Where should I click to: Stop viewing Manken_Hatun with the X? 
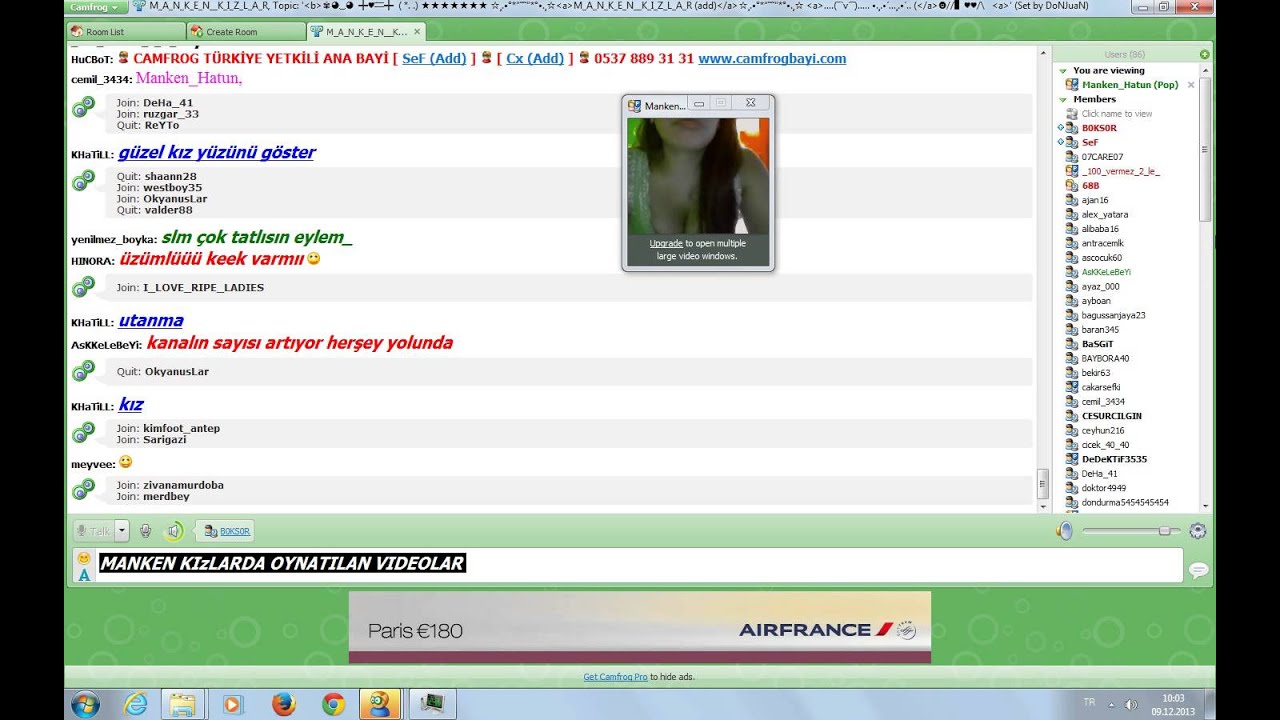[1191, 85]
